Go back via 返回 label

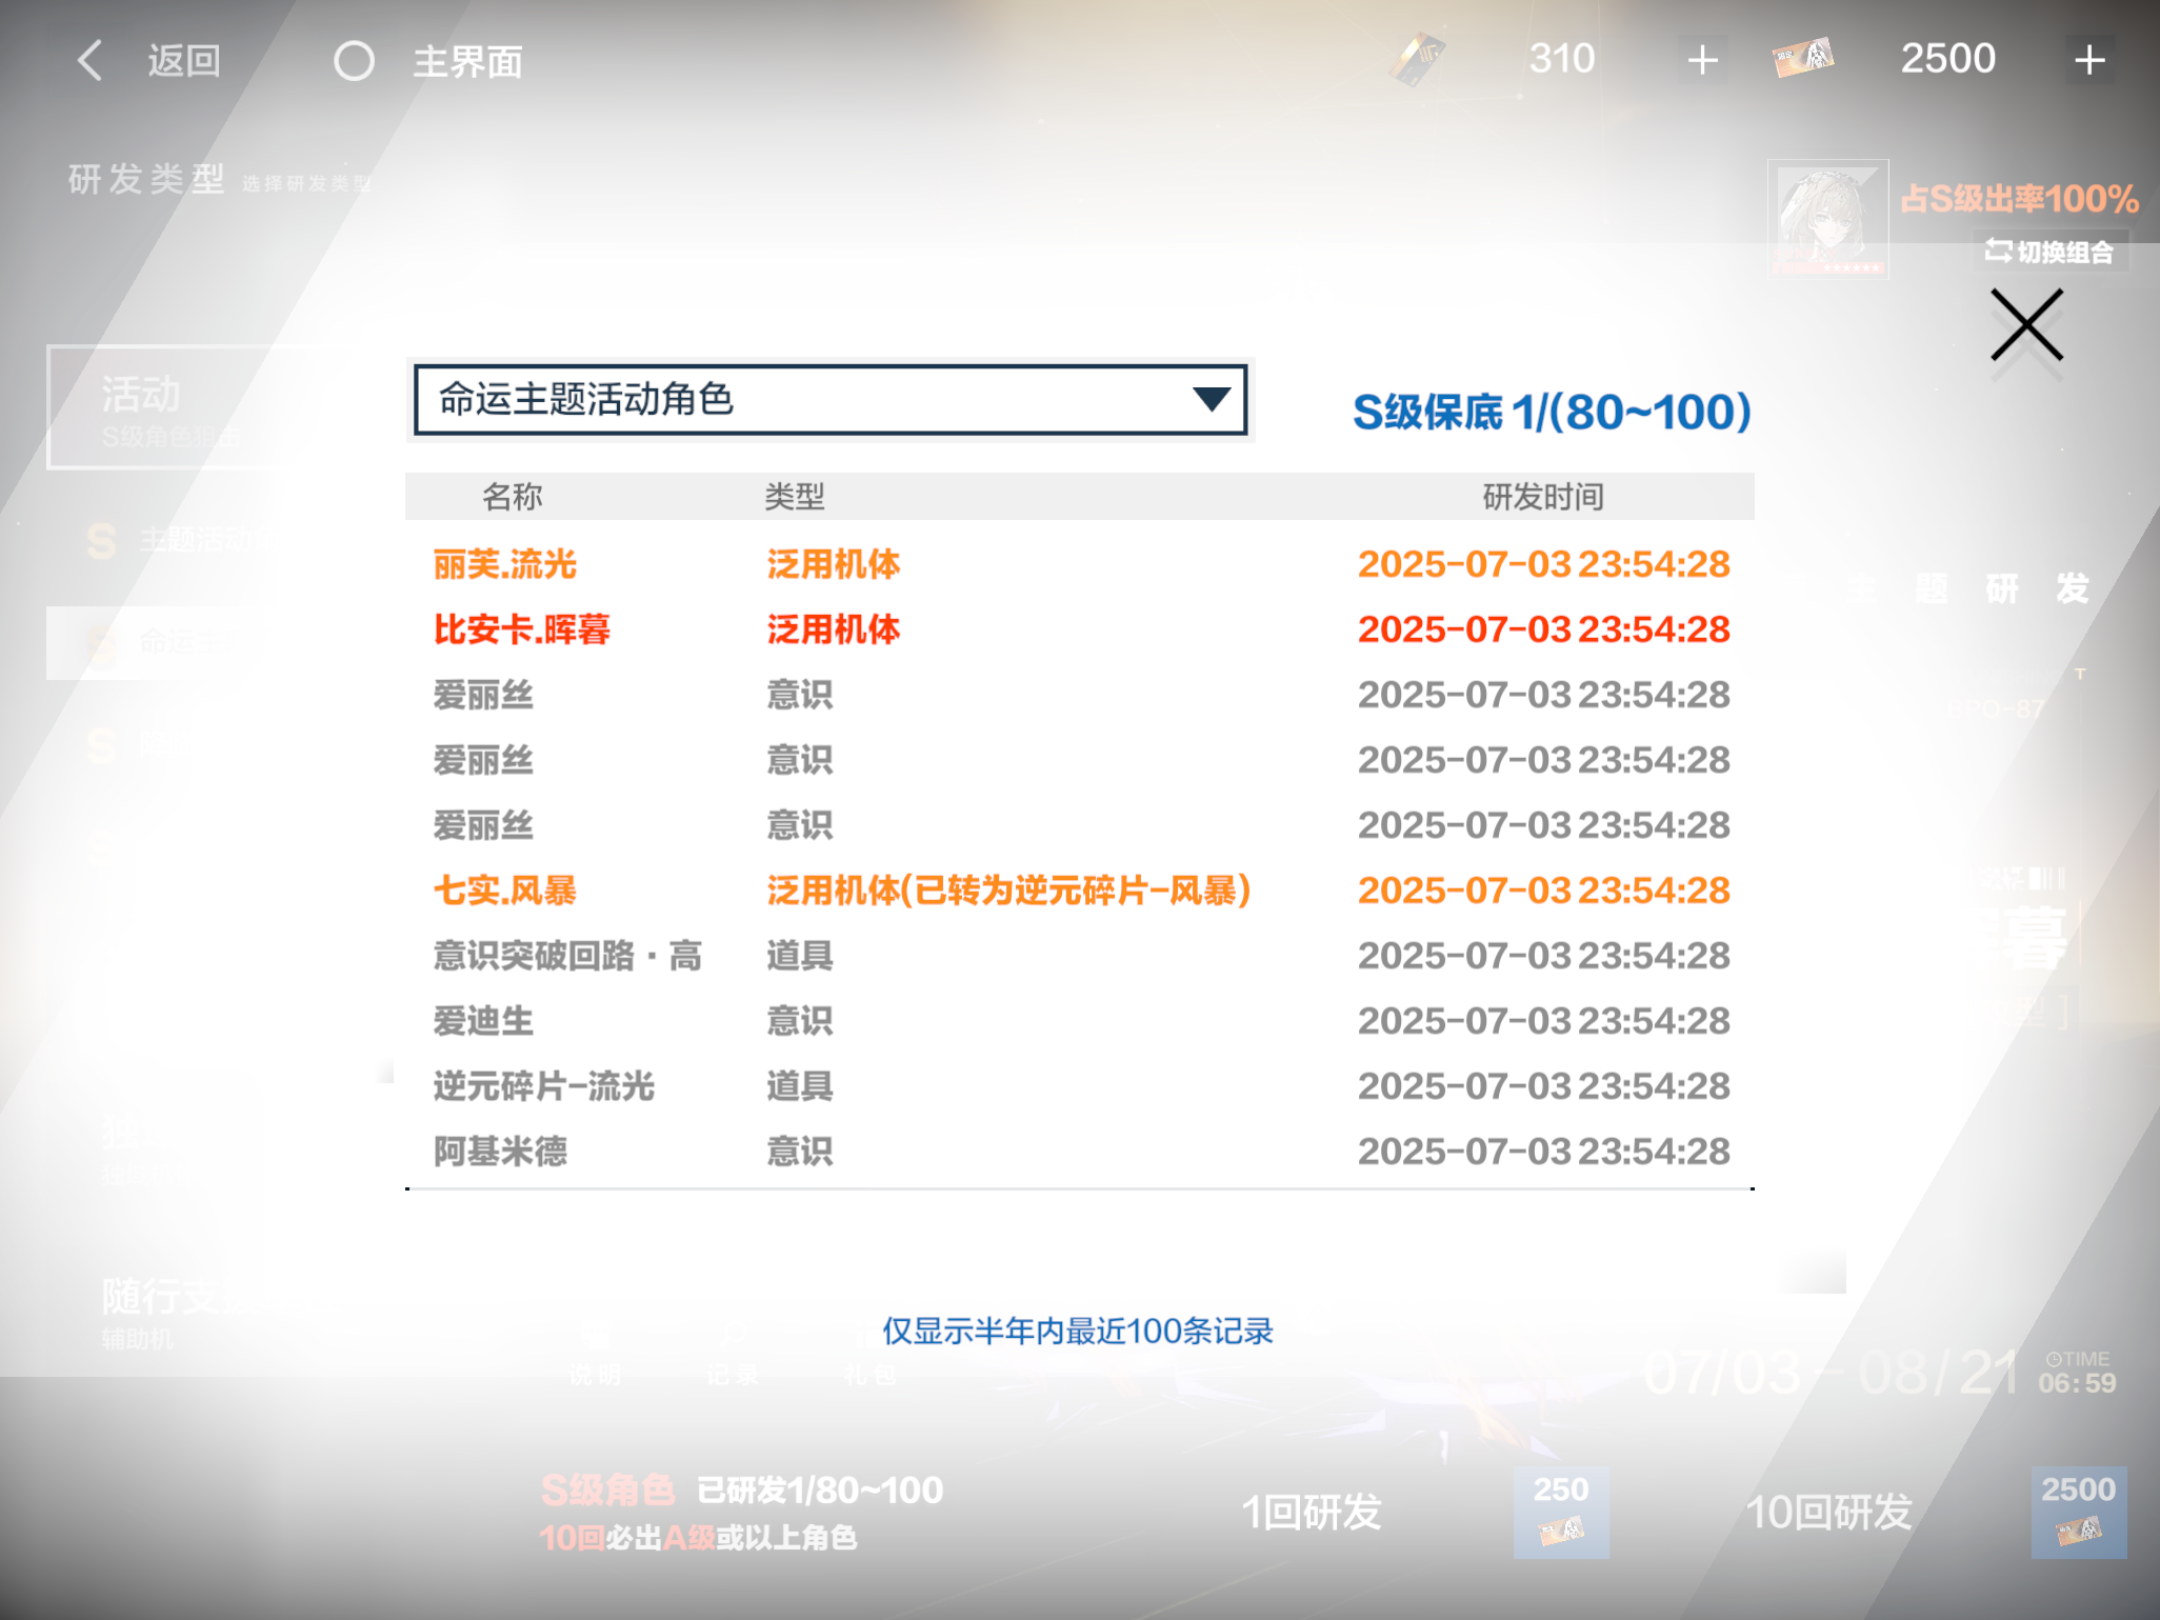[x=184, y=61]
